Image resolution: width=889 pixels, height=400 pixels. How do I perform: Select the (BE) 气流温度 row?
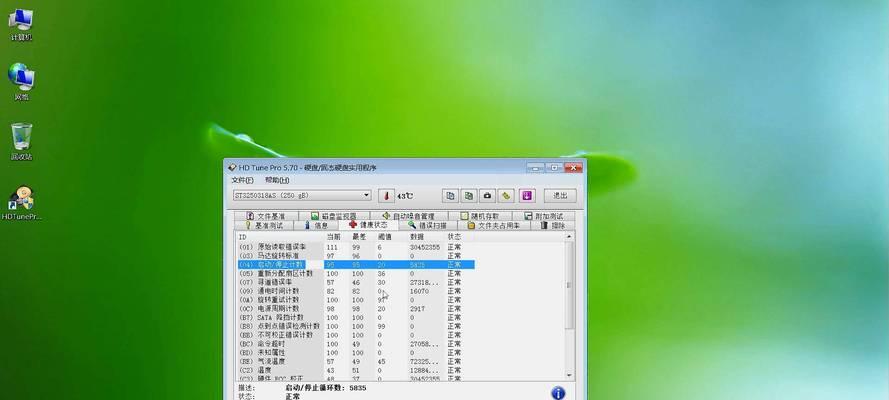(355, 361)
